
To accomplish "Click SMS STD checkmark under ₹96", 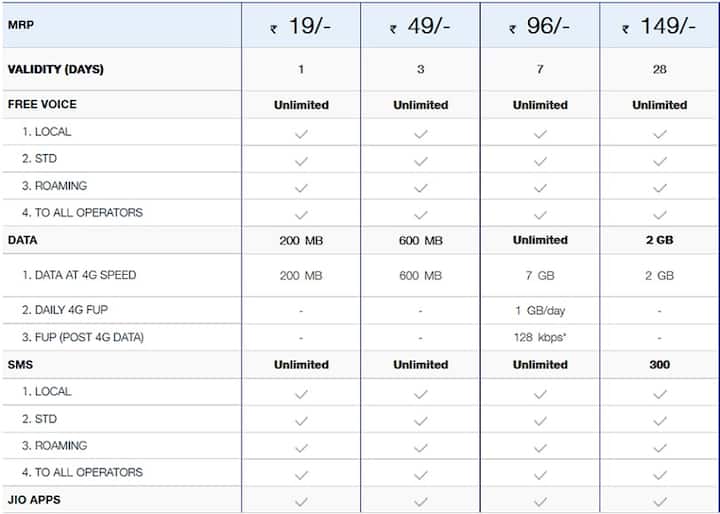I will tap(540, 421).
